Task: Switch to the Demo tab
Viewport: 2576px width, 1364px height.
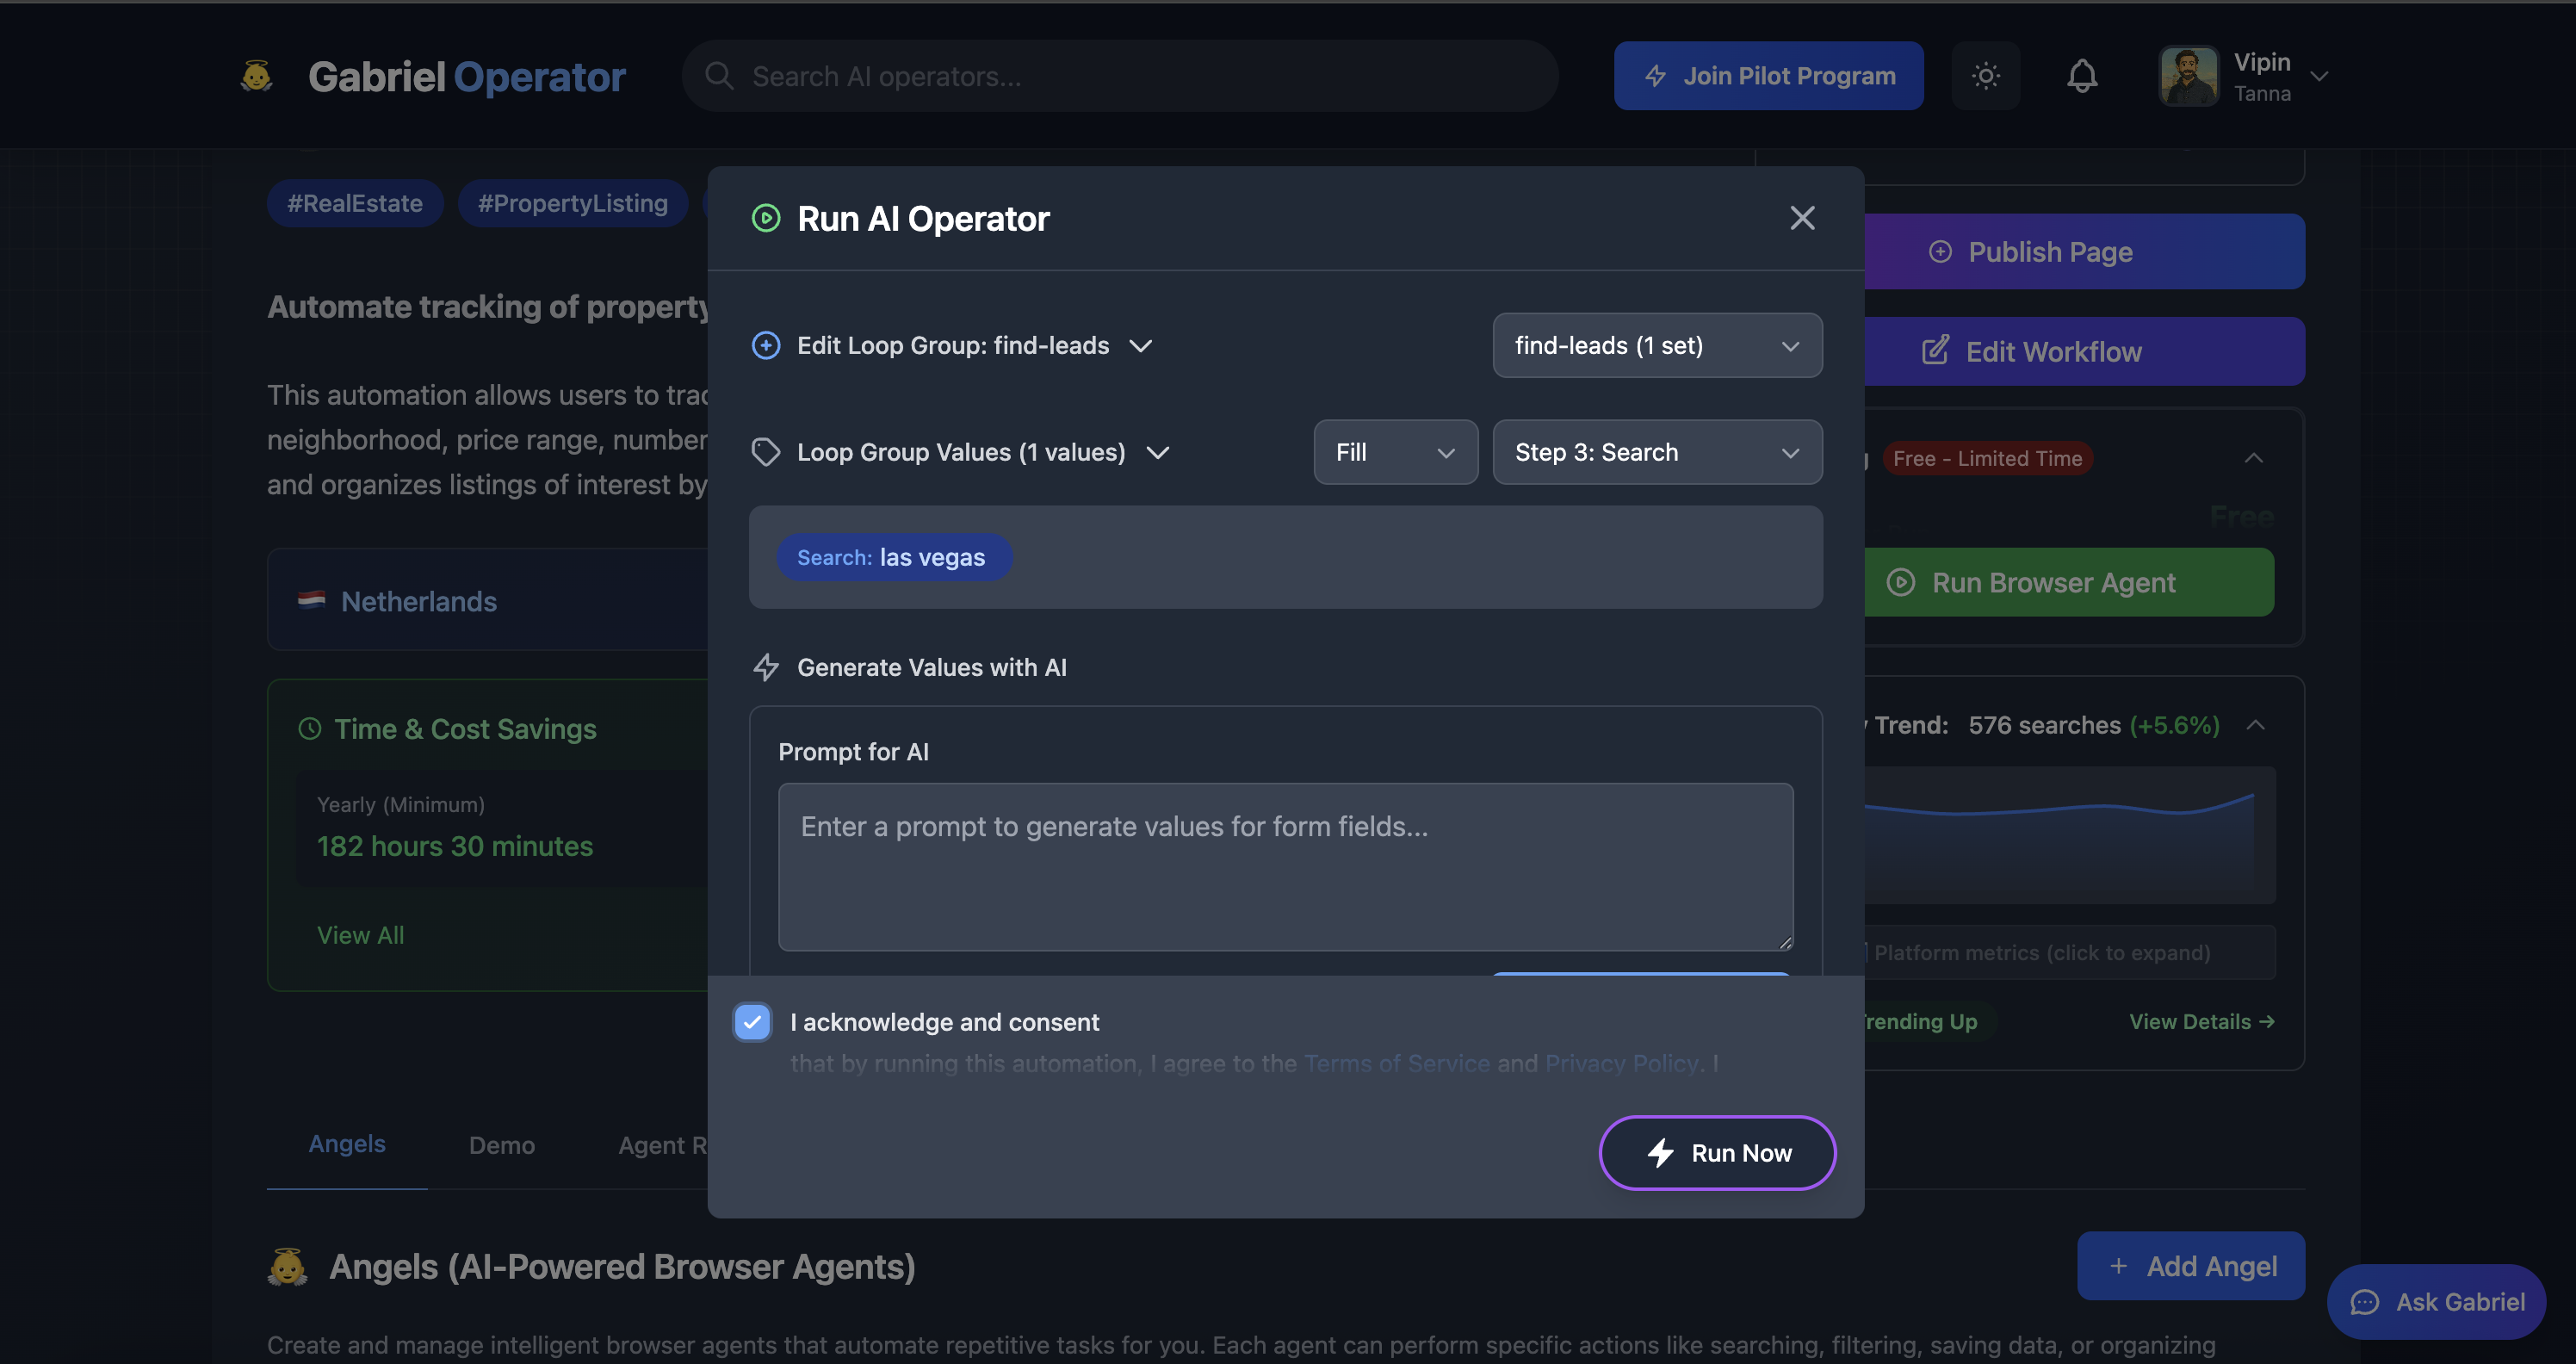Action: tap(502, 1145)
